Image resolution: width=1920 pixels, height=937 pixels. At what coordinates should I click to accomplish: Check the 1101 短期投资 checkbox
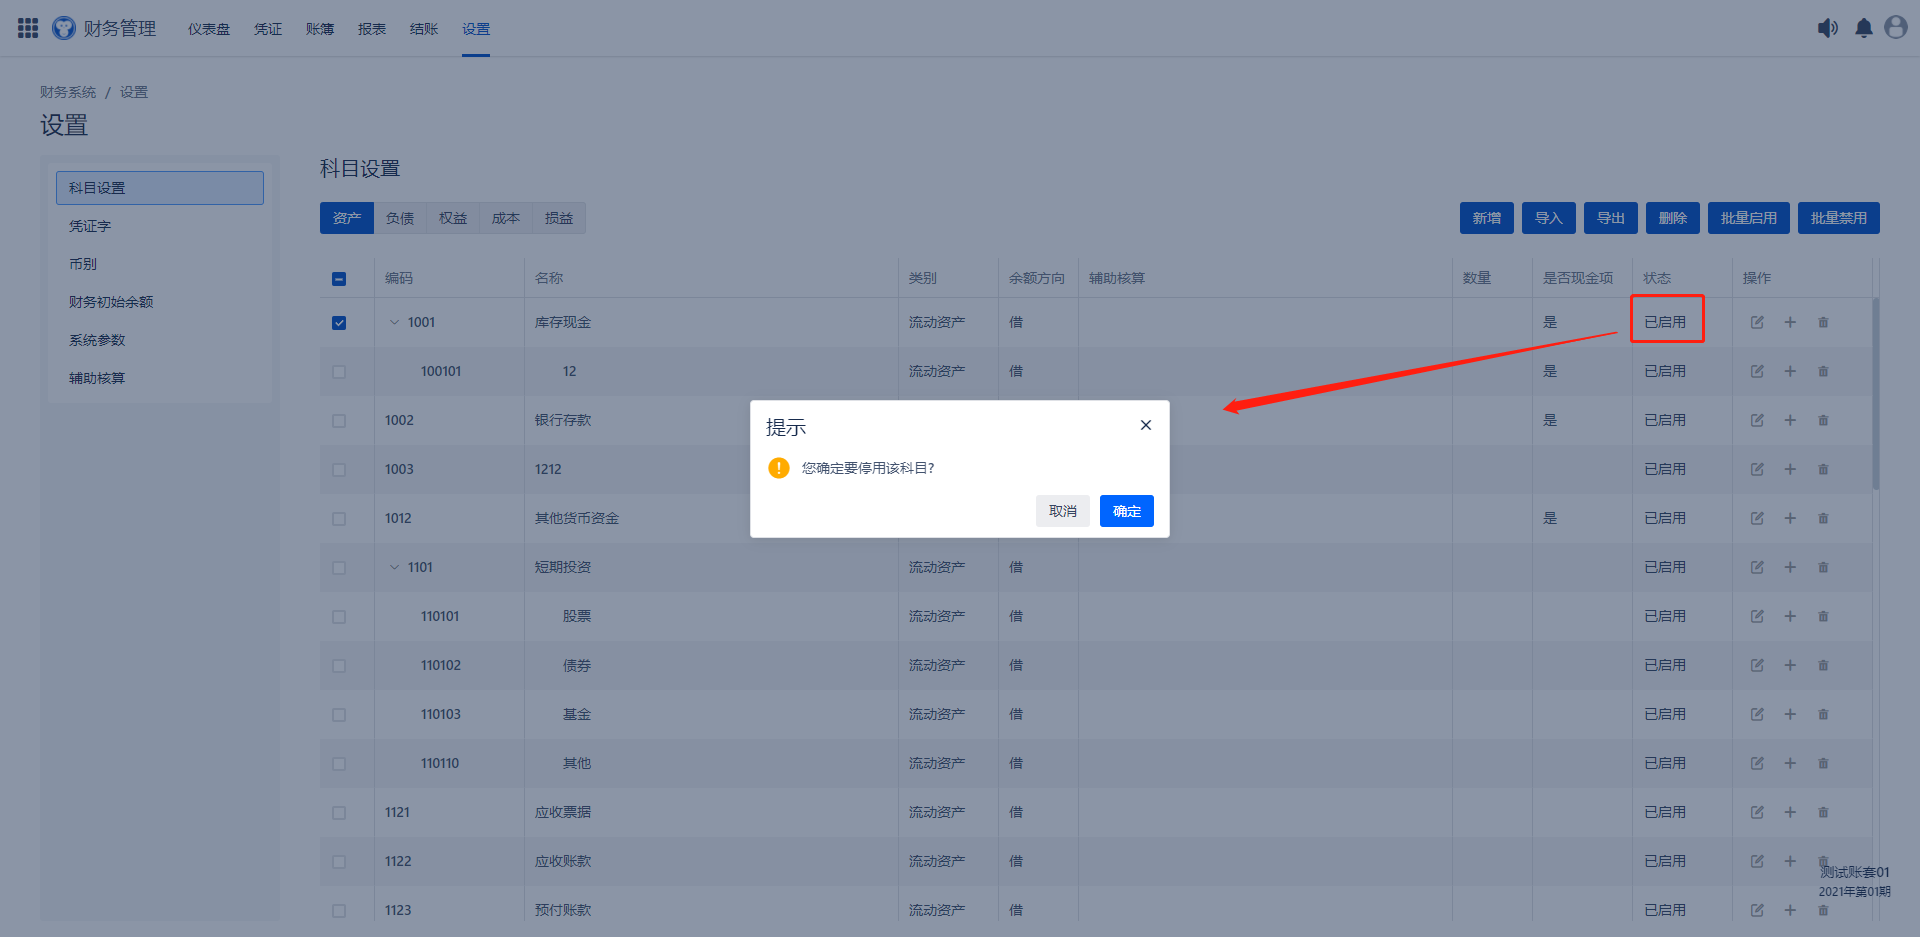(339, 568)
